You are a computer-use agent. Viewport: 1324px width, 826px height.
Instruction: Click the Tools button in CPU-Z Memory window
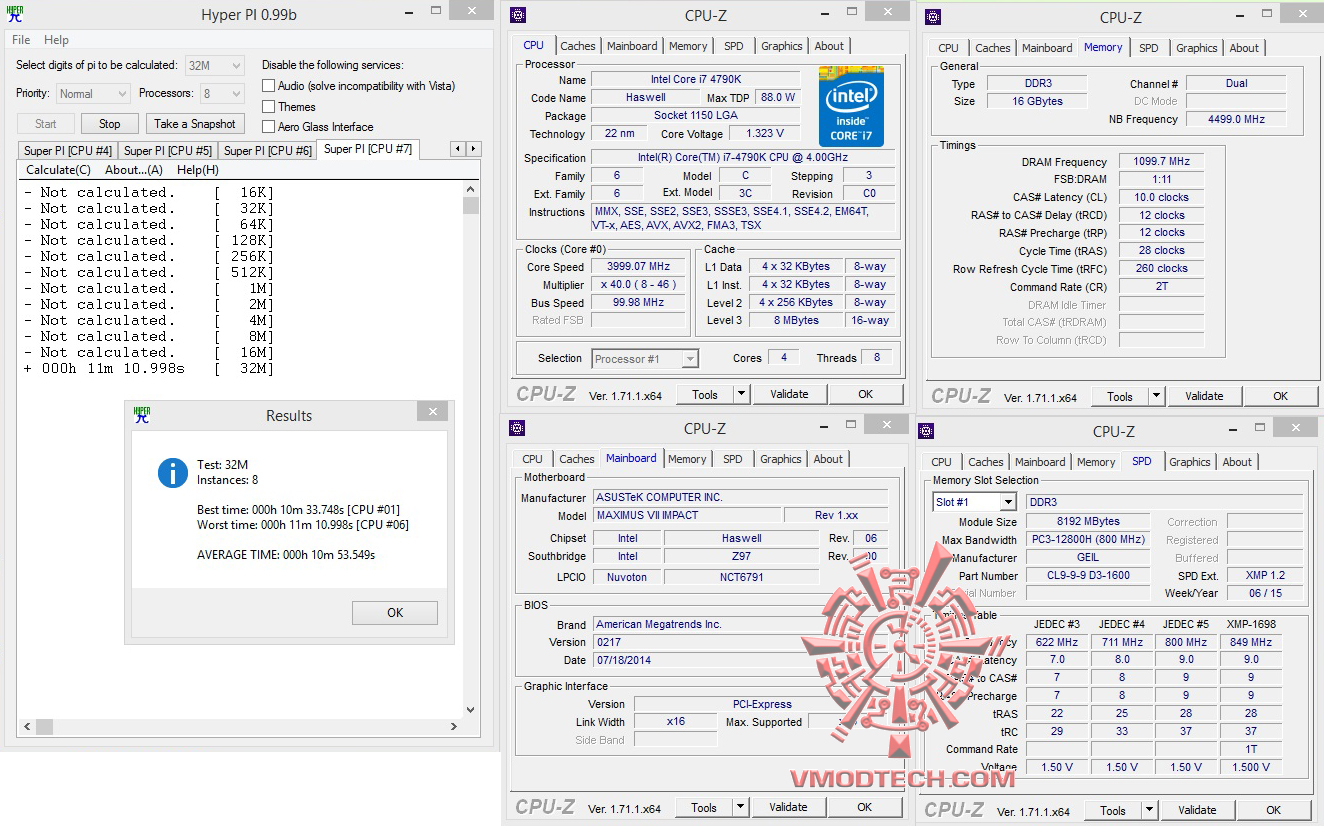[1120, 396]
